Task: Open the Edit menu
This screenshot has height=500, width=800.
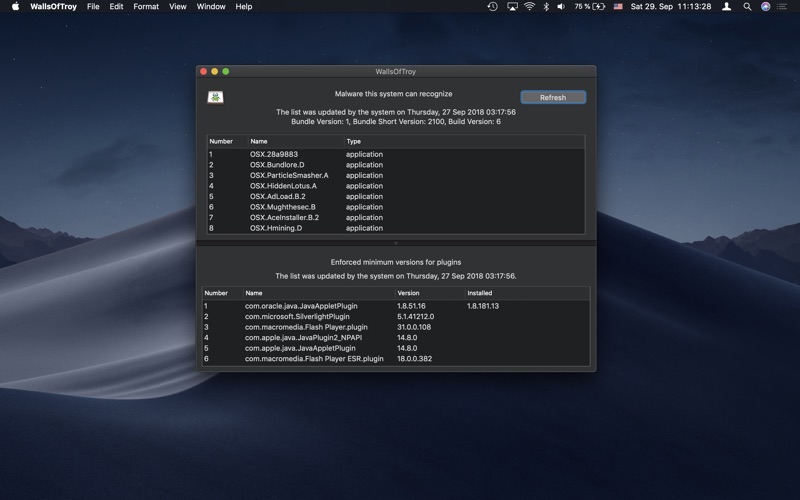Action: pyautogui.click(x=116, y=7)
